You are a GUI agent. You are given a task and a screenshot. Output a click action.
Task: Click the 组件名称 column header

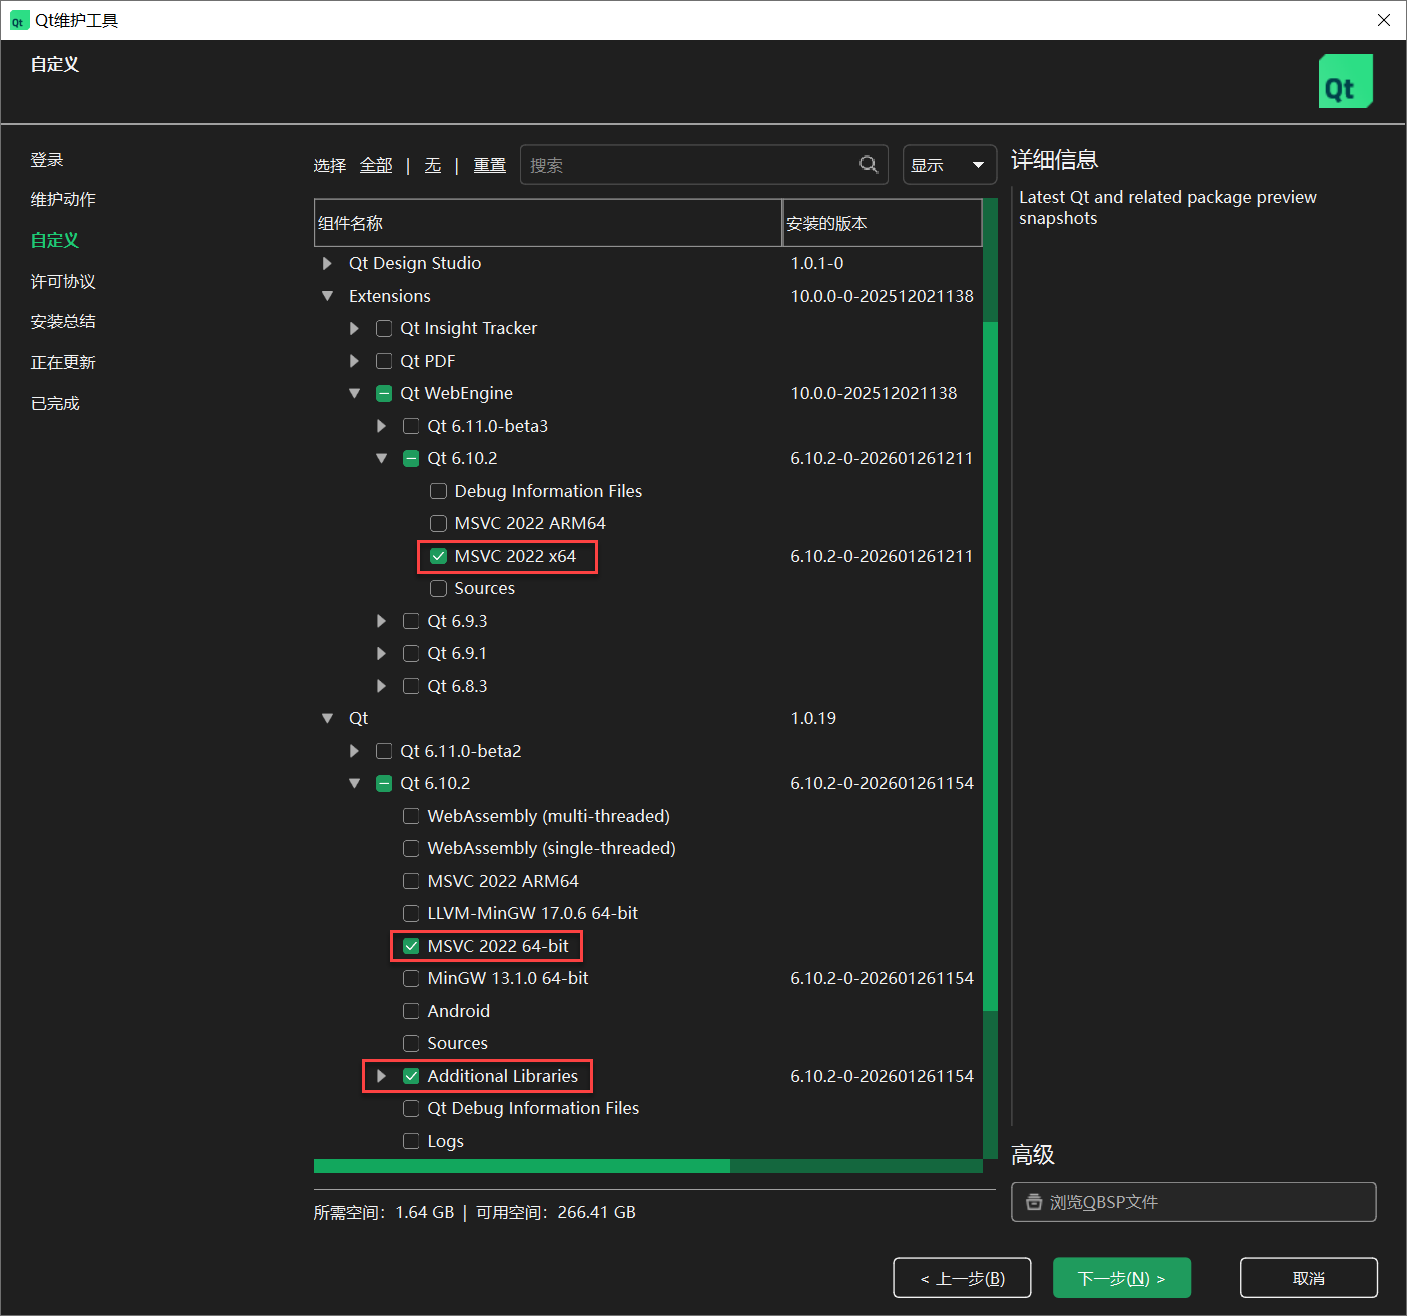548,223
